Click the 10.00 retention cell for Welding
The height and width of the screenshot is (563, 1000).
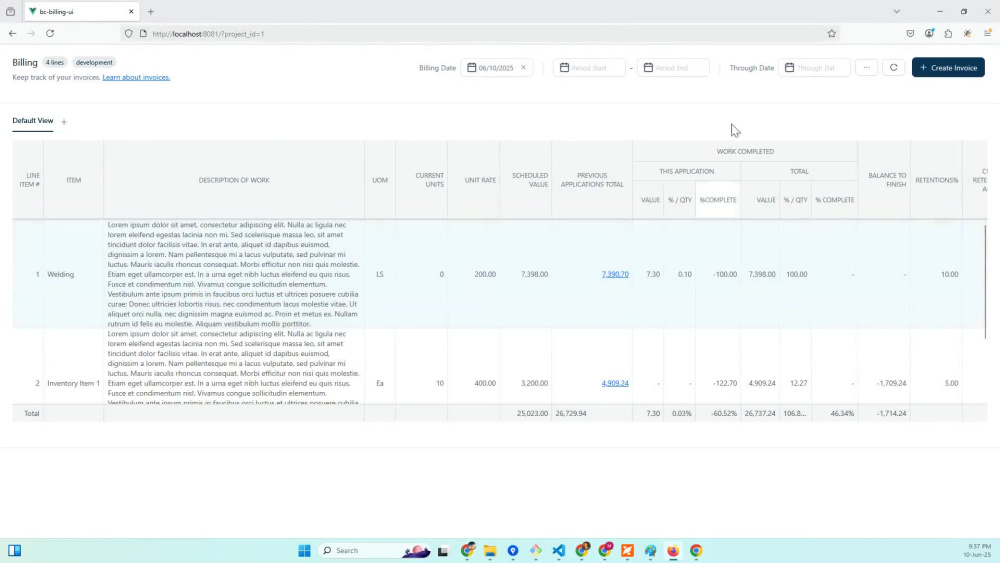tap(936, 274)
